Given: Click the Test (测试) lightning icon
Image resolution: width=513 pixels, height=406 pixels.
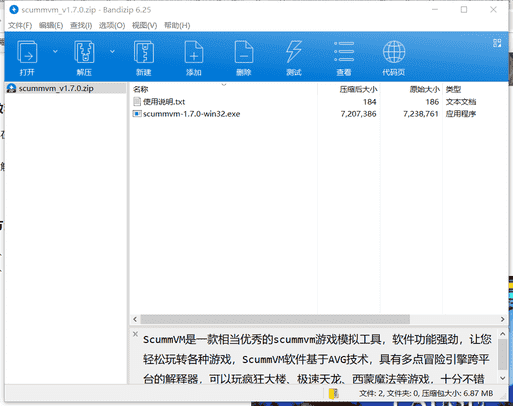Looking at the screenshot, I should pyautogui.click(x=294, y=52).
